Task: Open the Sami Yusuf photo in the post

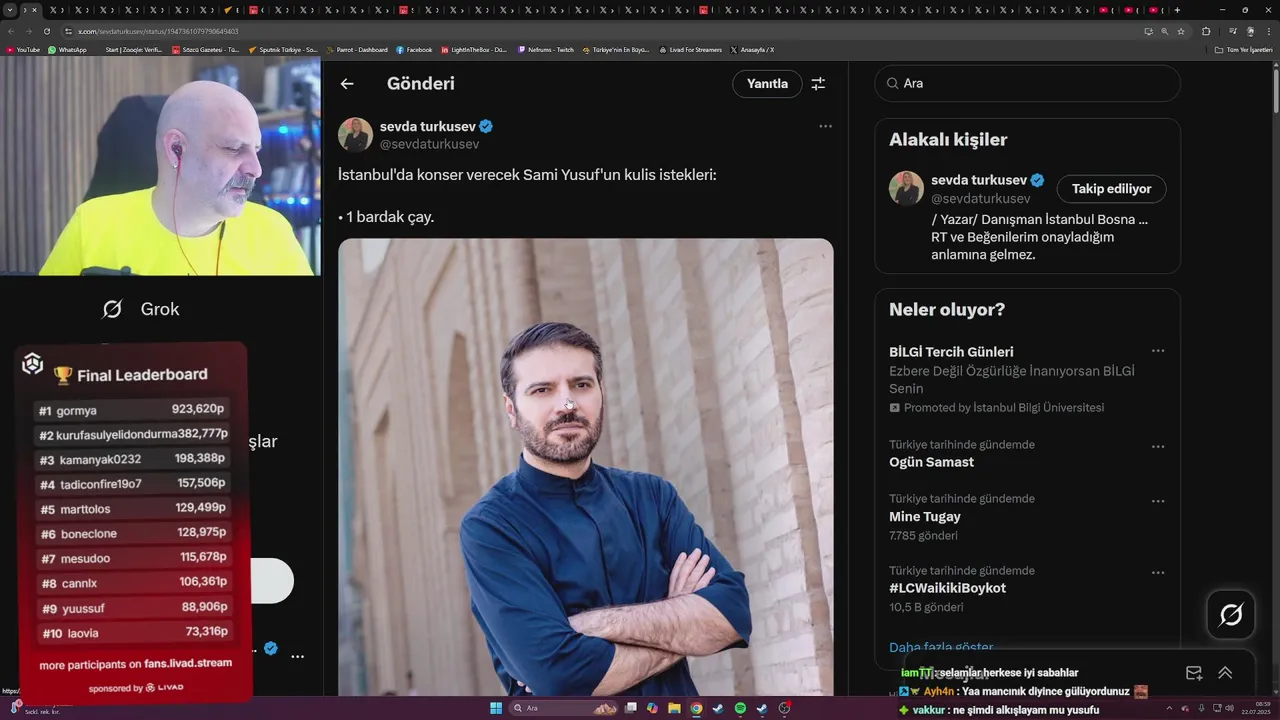Action: click(585, 466)
